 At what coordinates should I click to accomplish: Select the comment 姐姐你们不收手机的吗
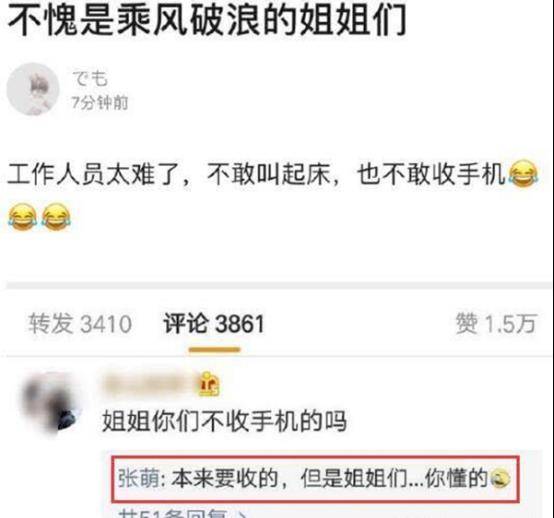(224, 420)
